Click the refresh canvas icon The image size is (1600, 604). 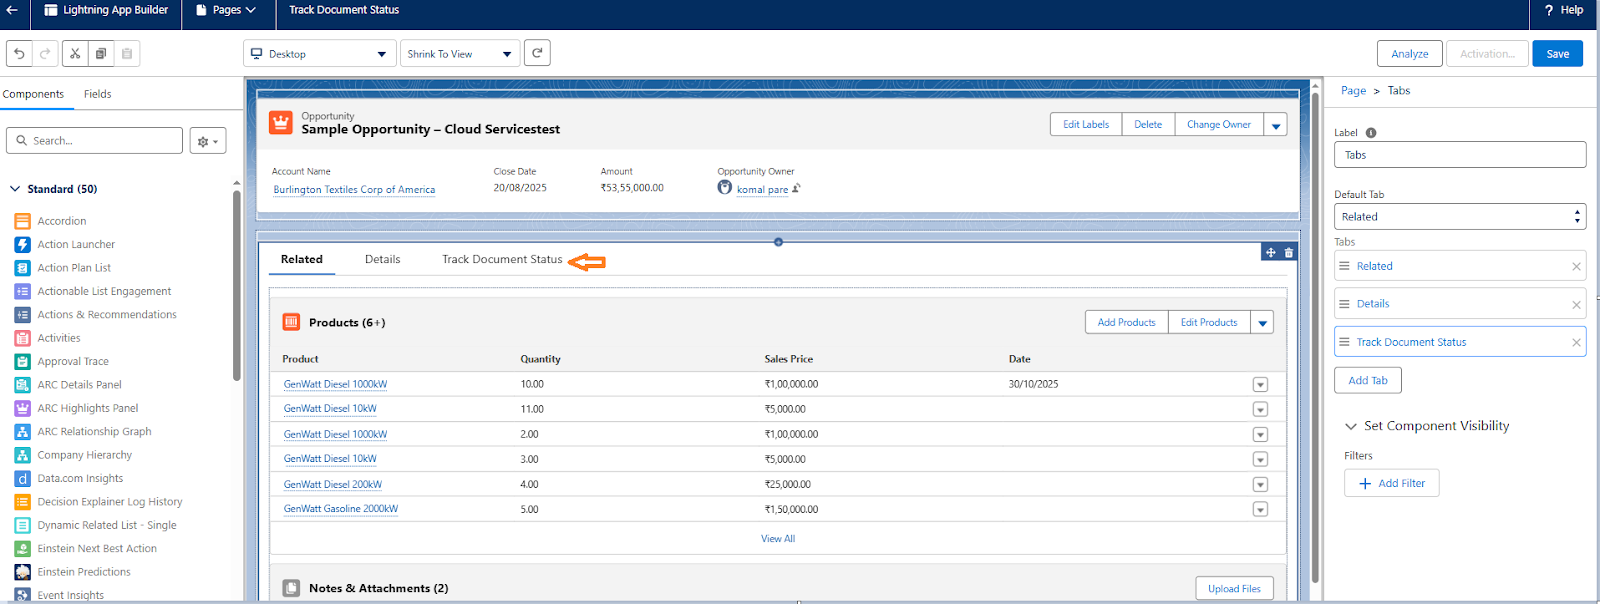(537, 53)
